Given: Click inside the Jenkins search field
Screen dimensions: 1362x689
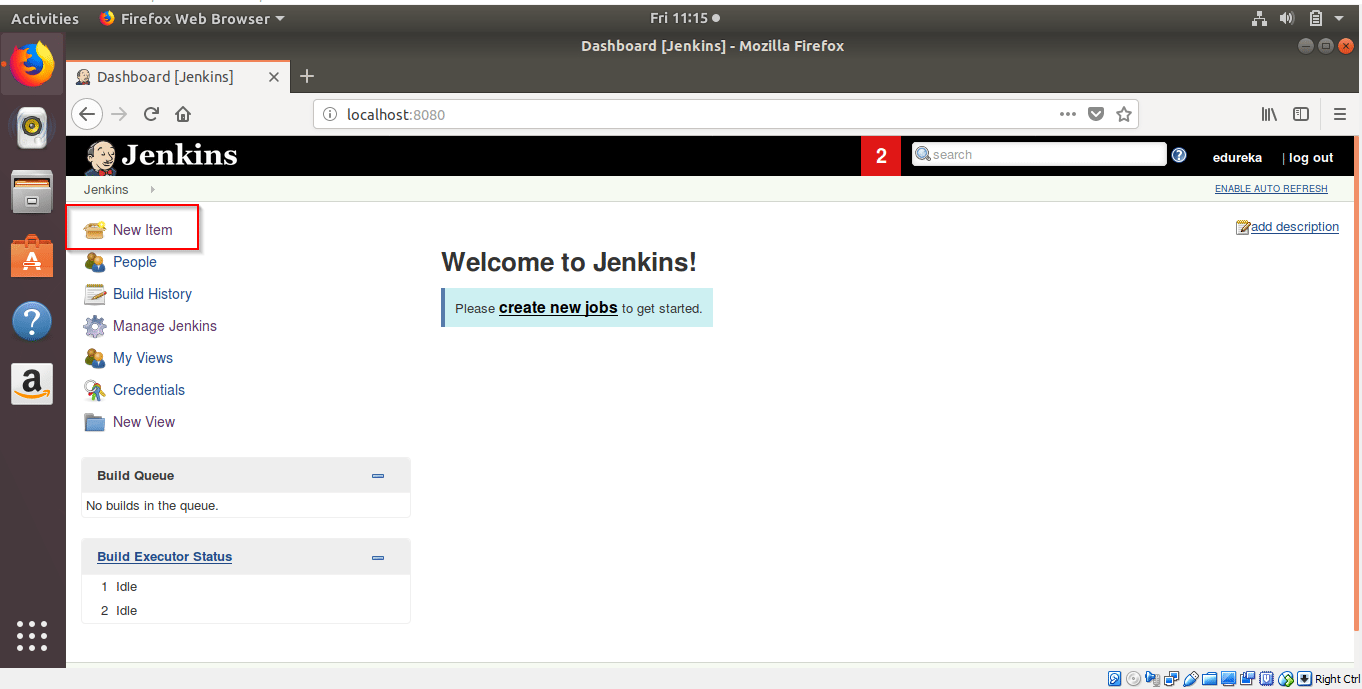Looking at the screenshot, I should pos(1037,154).
